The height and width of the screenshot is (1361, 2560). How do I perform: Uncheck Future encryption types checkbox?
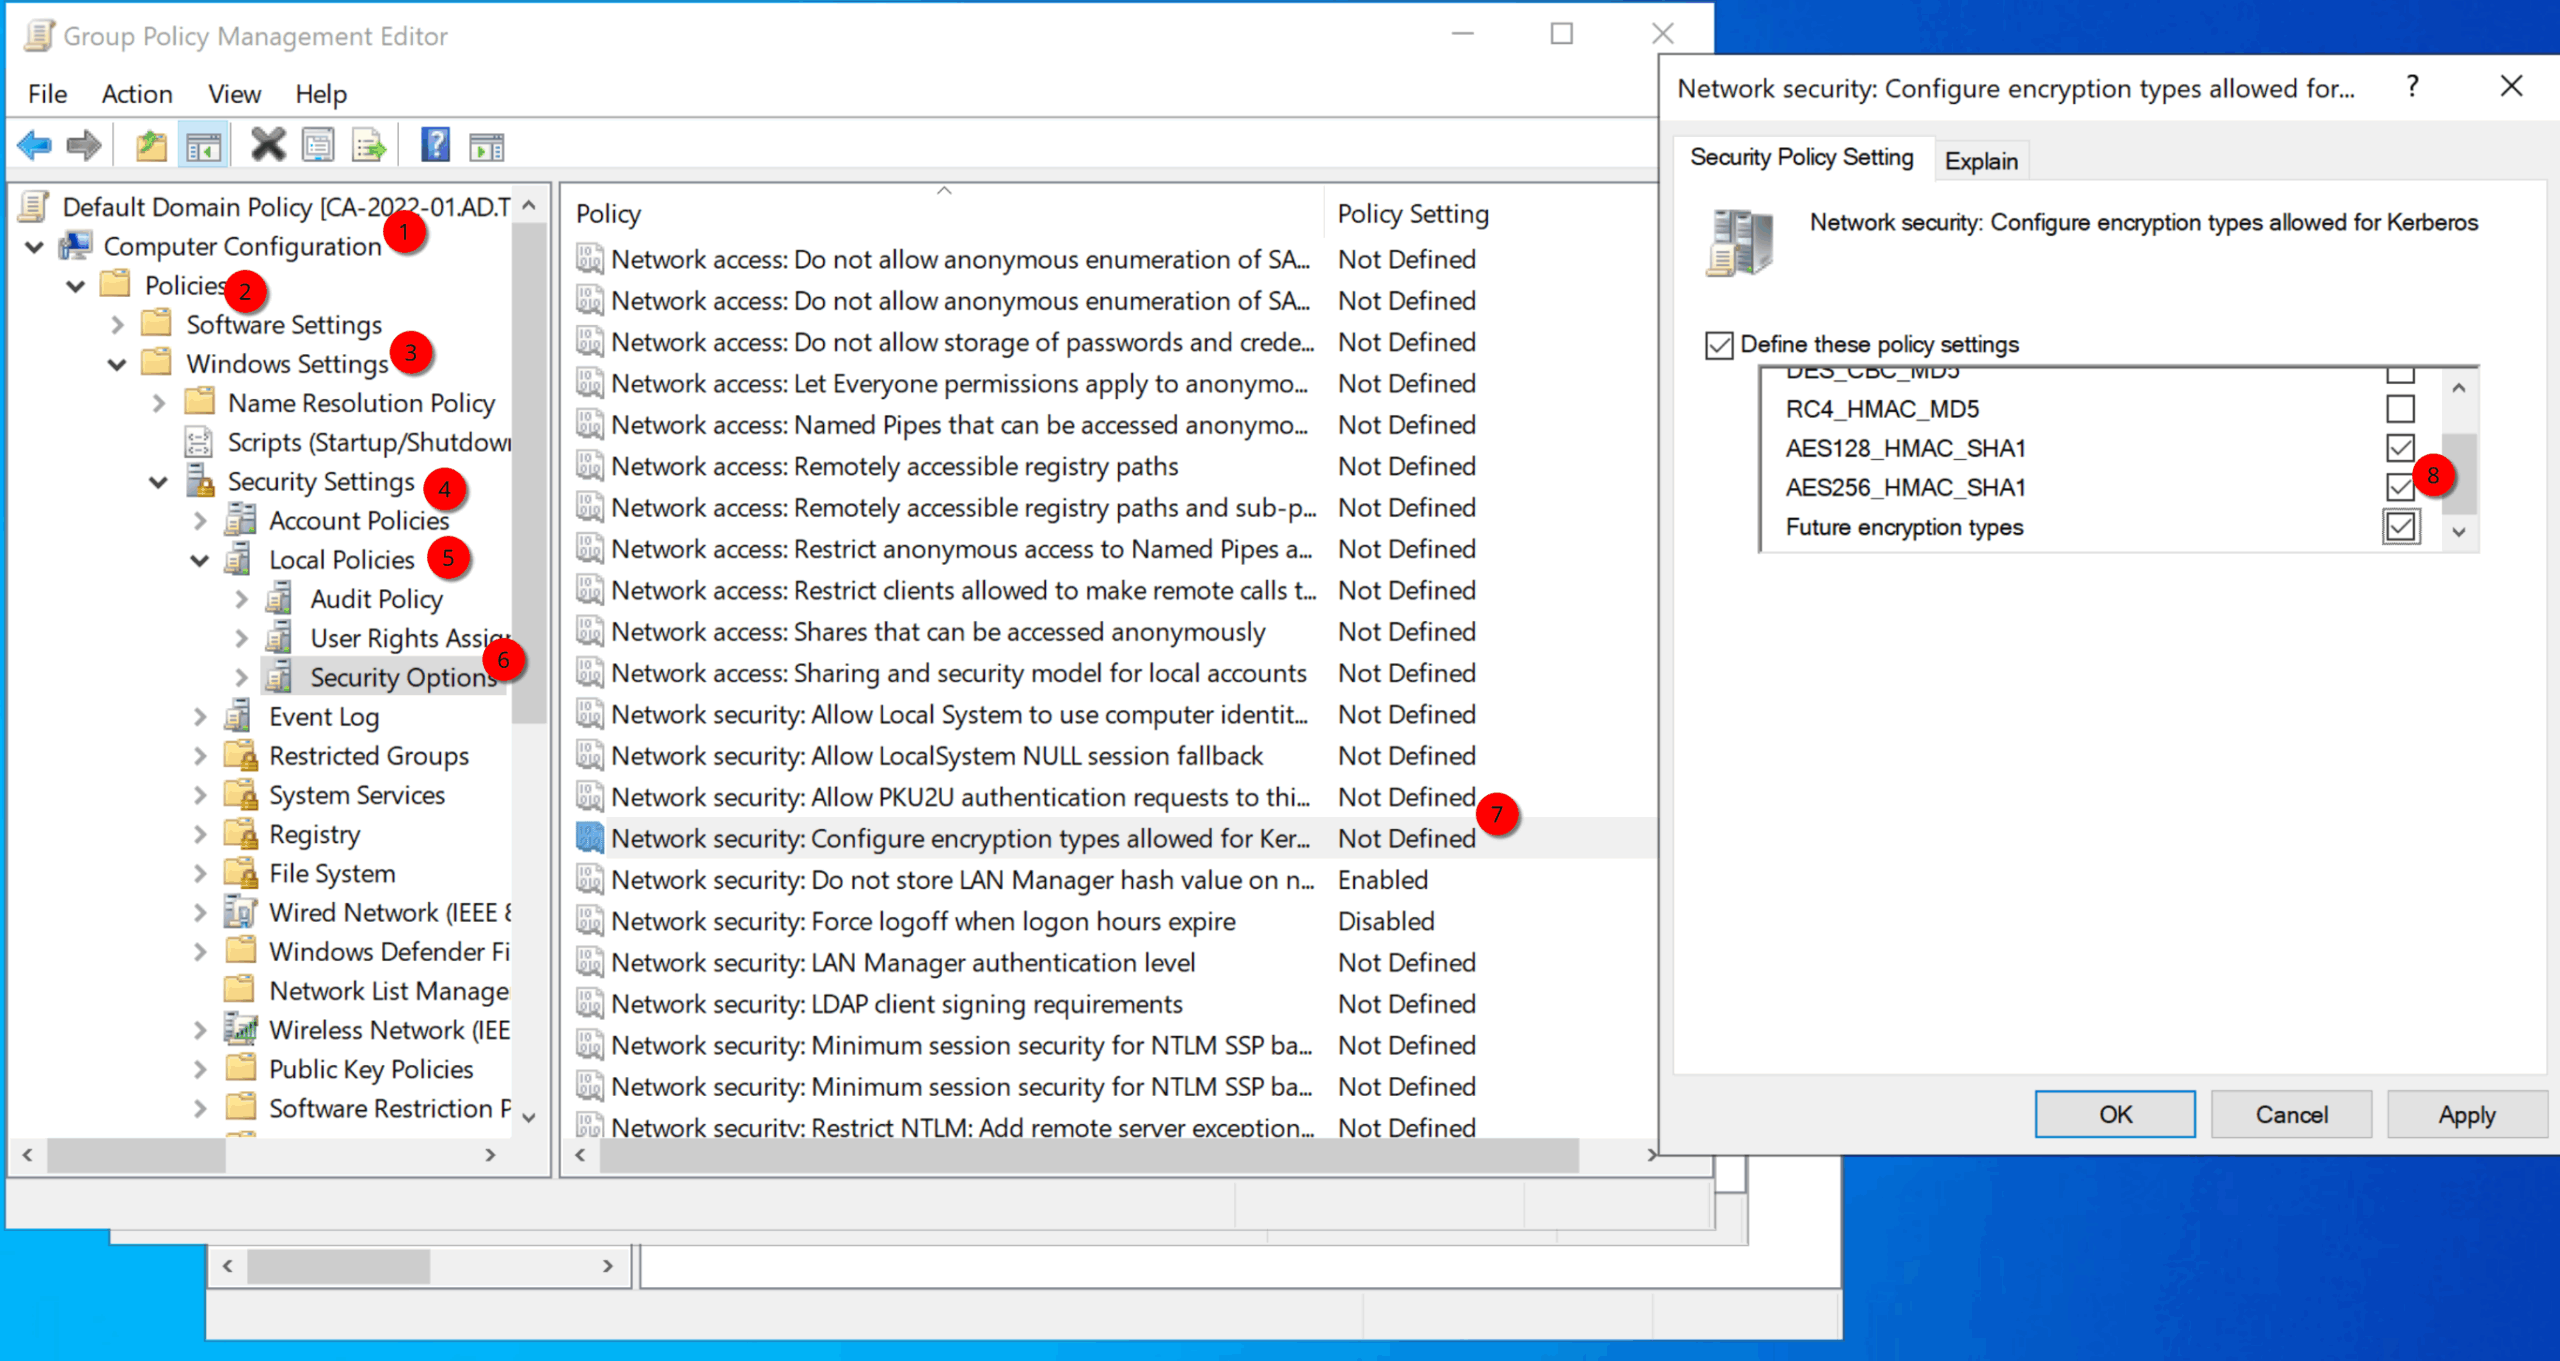[2399, 527]
